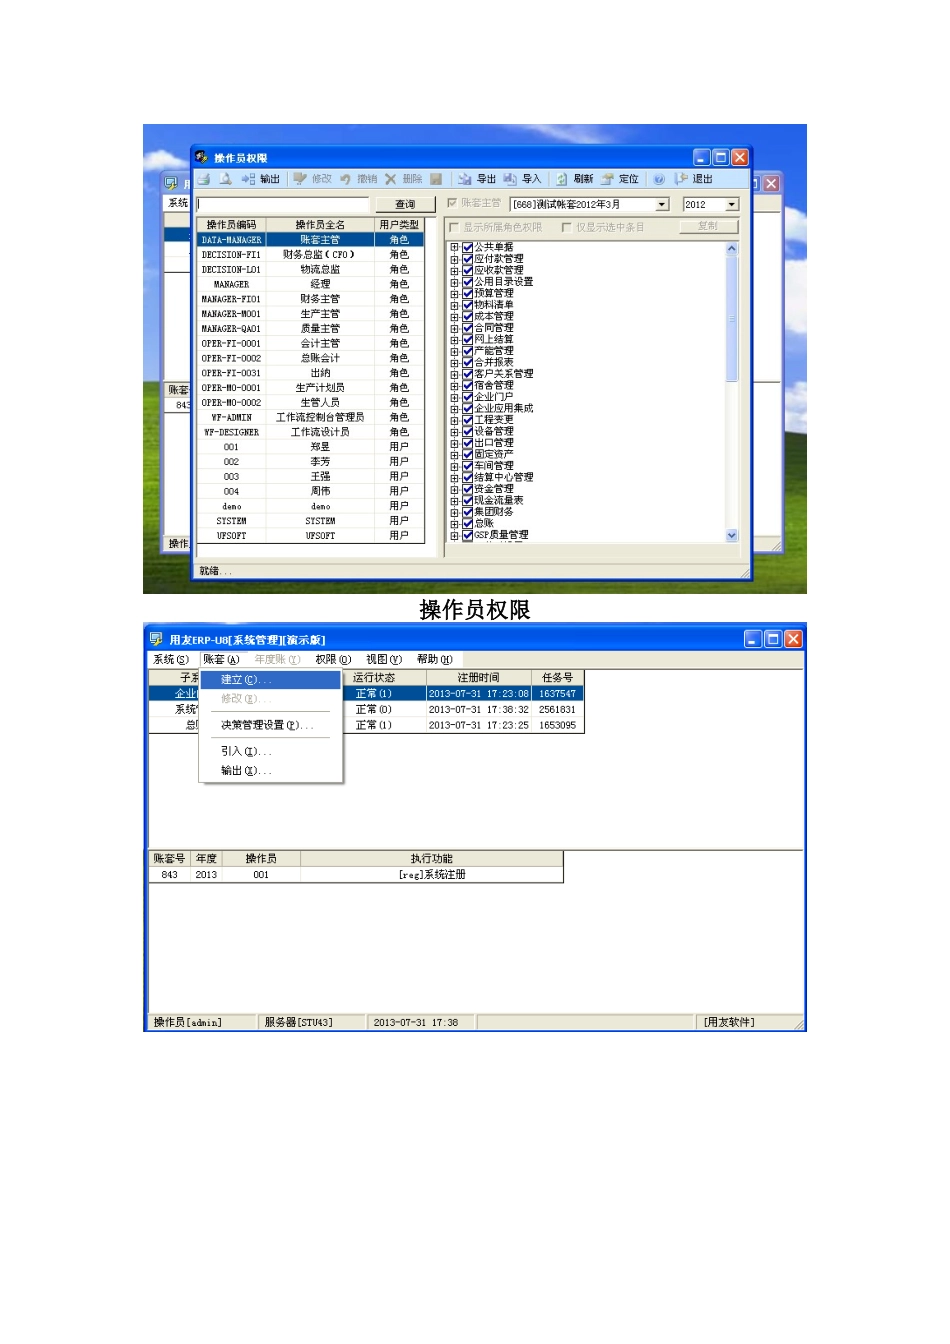The image size is (950, 1344).
Task: Click the 输出 toolbar icon
Action: point(259,179)
